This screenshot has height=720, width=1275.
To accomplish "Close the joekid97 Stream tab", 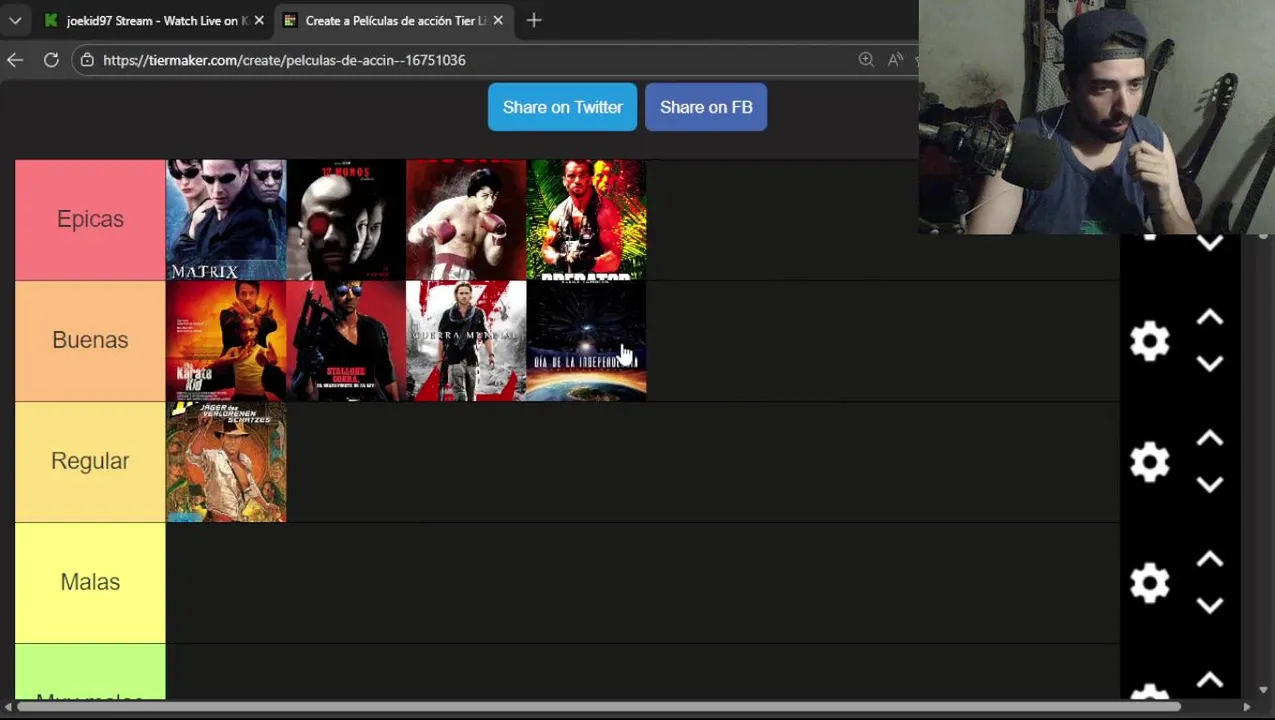I will (x=259, y=20).
